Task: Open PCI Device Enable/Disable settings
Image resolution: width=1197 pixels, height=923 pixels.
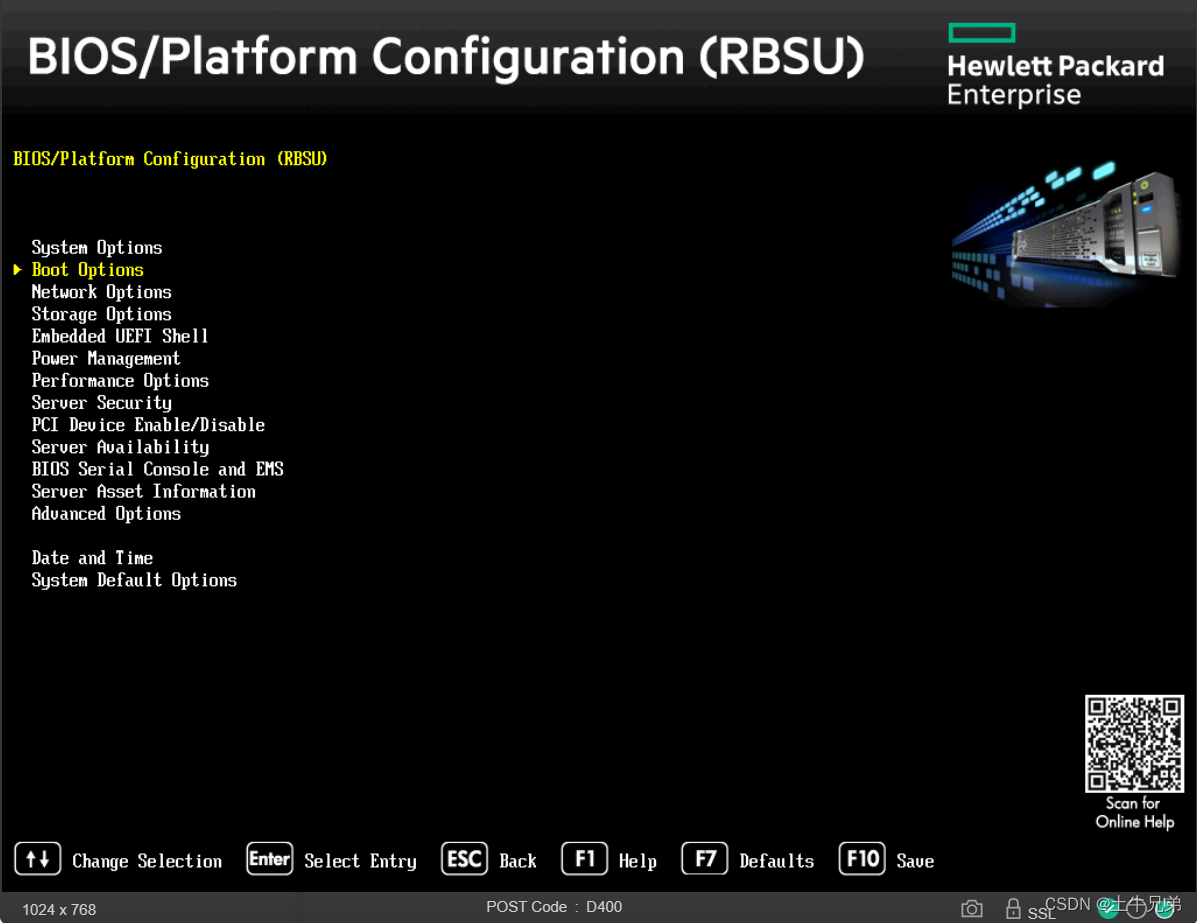Action: click(x=148, y=424)
